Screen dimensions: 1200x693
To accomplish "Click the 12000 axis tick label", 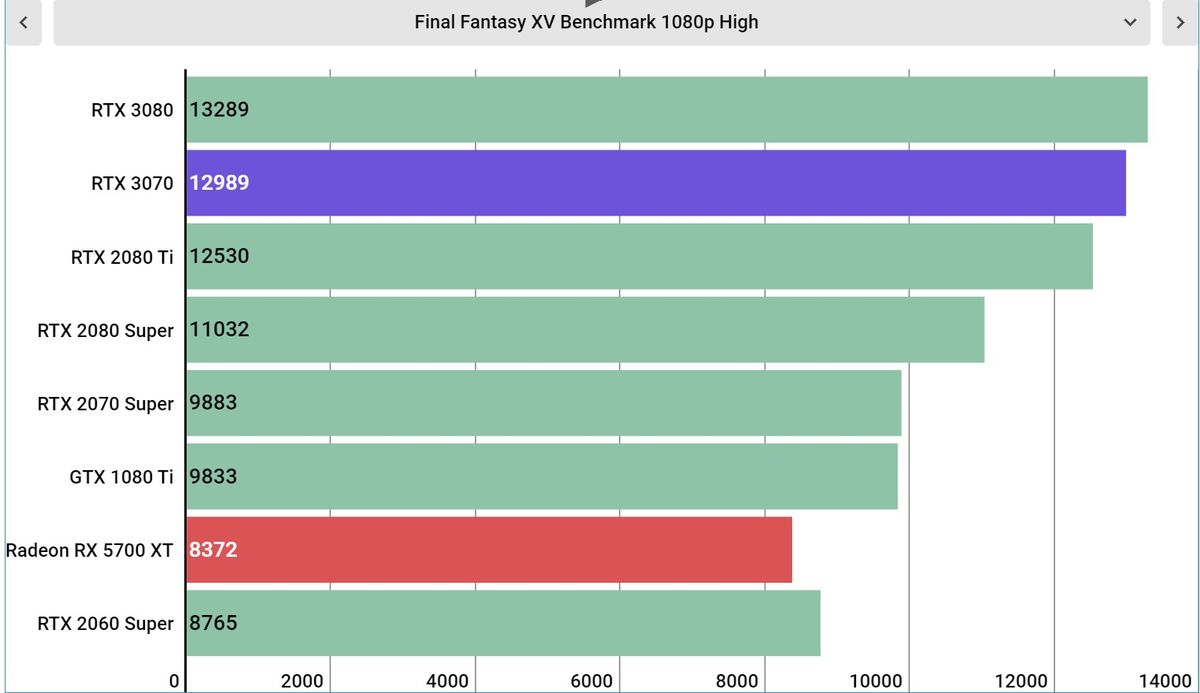I will pyautogui.click(x=1022, y=681).
